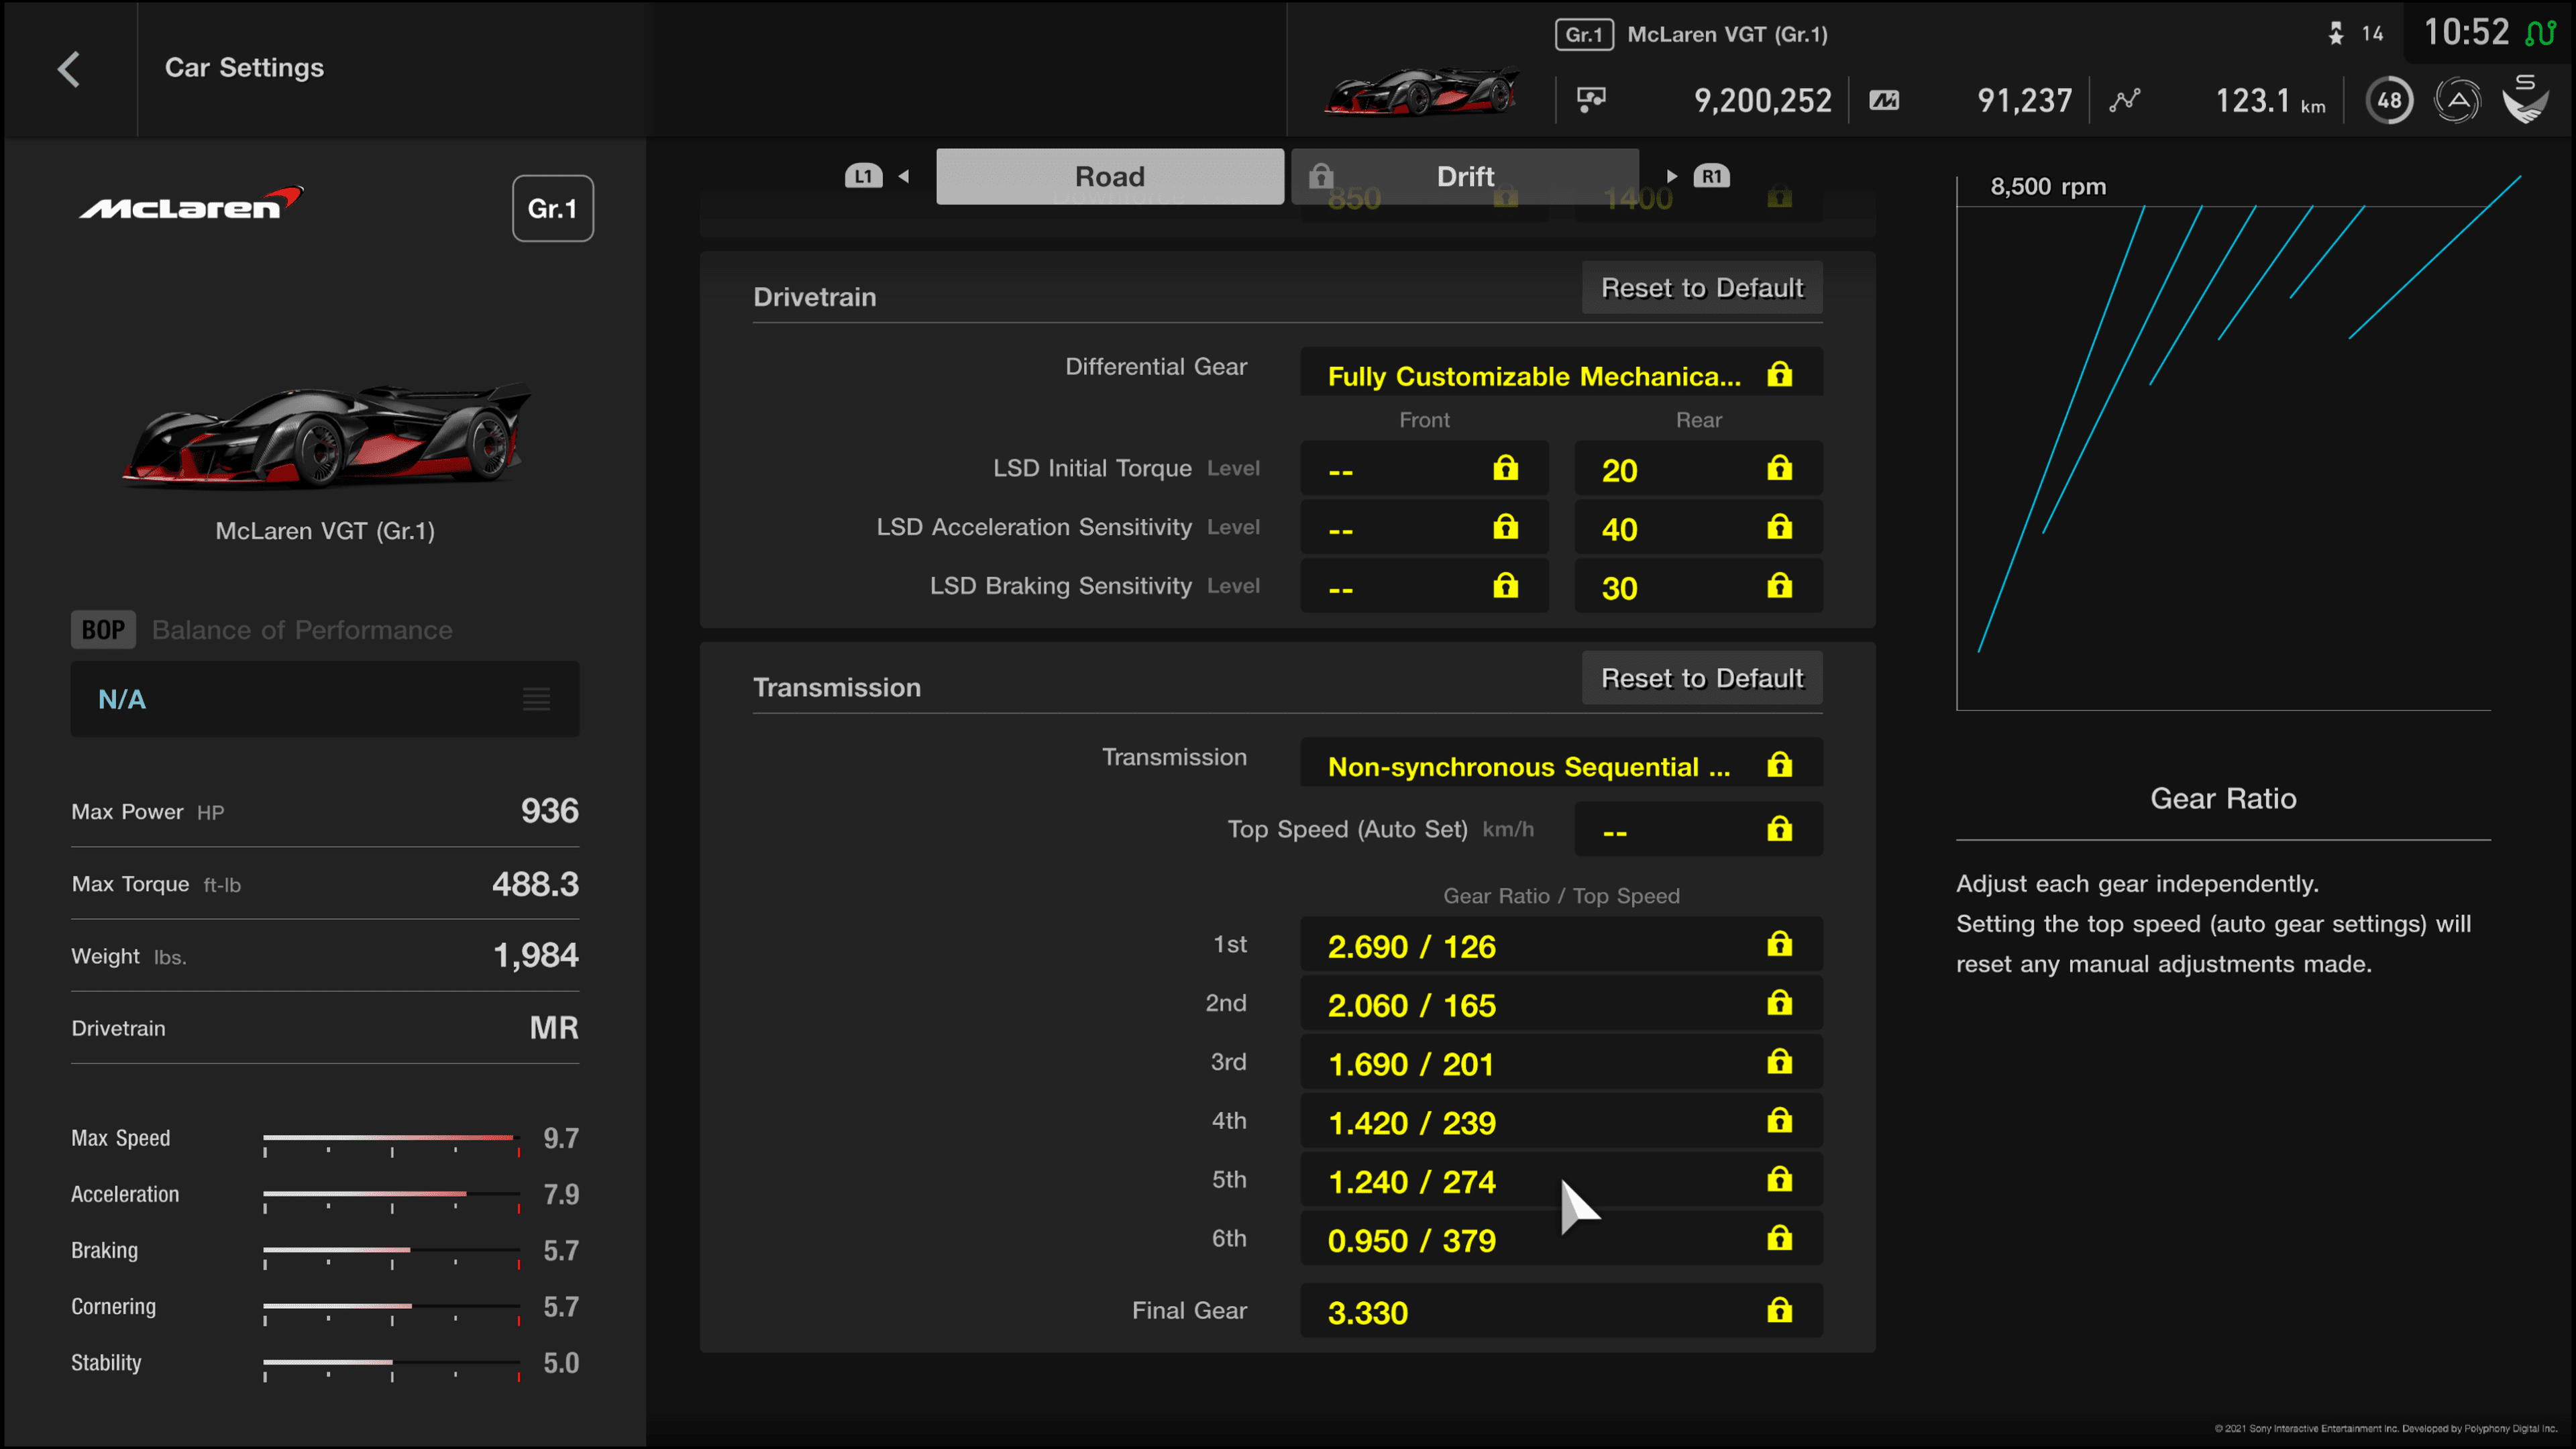This screenshot has width=2576, height=1449.
Task: Click the driver rating A circular icon
Action: [2457, 100]
